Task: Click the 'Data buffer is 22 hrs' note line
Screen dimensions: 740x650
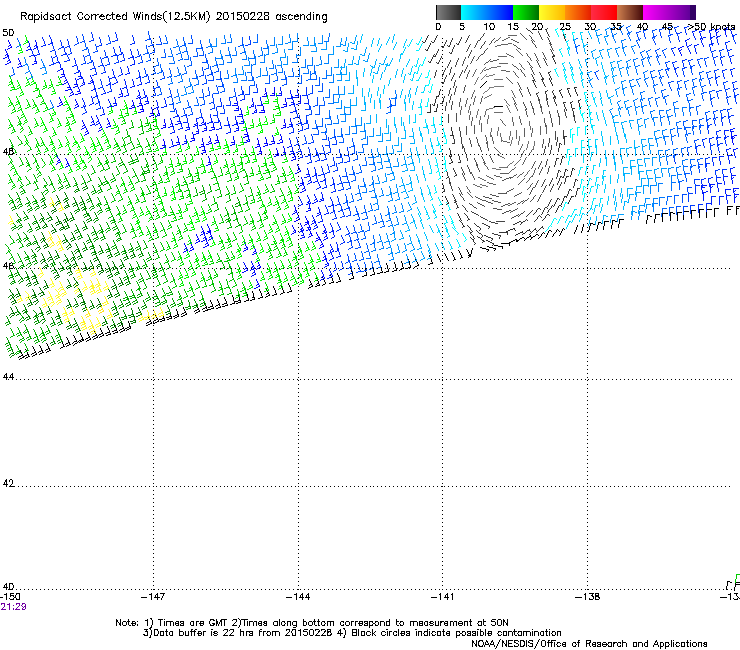Action: click(x=352, y=633)
